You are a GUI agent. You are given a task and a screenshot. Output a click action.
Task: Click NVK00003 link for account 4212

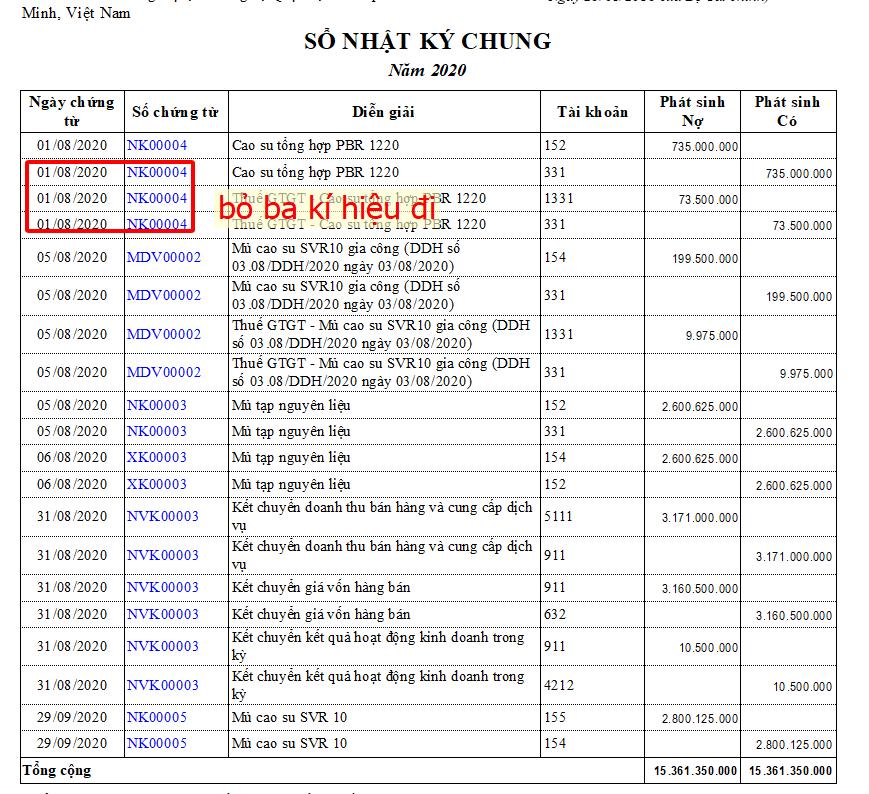tap(162, 686)
